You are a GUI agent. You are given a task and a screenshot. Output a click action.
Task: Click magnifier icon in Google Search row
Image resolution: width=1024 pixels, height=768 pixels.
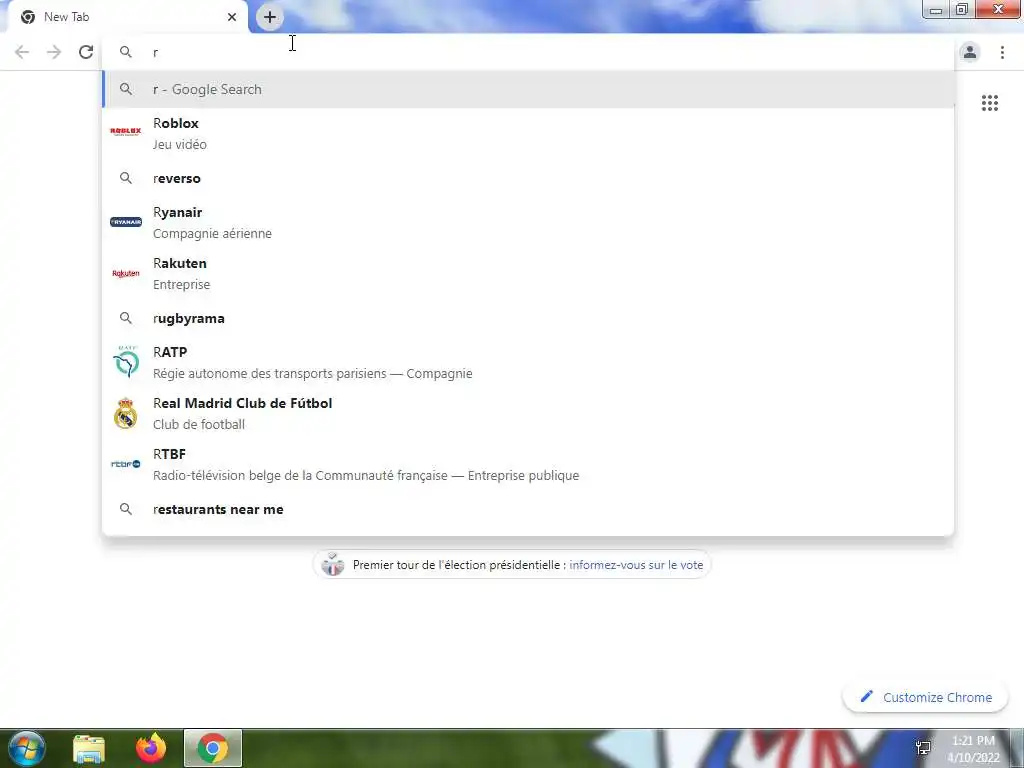(x=125, y=89)
